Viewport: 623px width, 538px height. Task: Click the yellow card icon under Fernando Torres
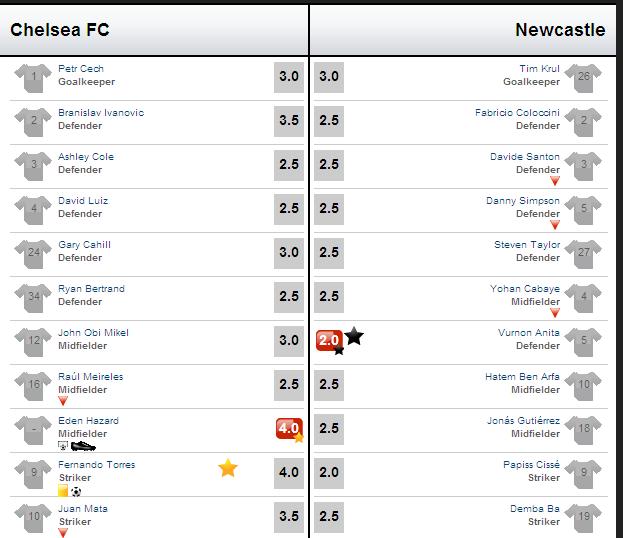pyautogui.click(x=63, y=491)
